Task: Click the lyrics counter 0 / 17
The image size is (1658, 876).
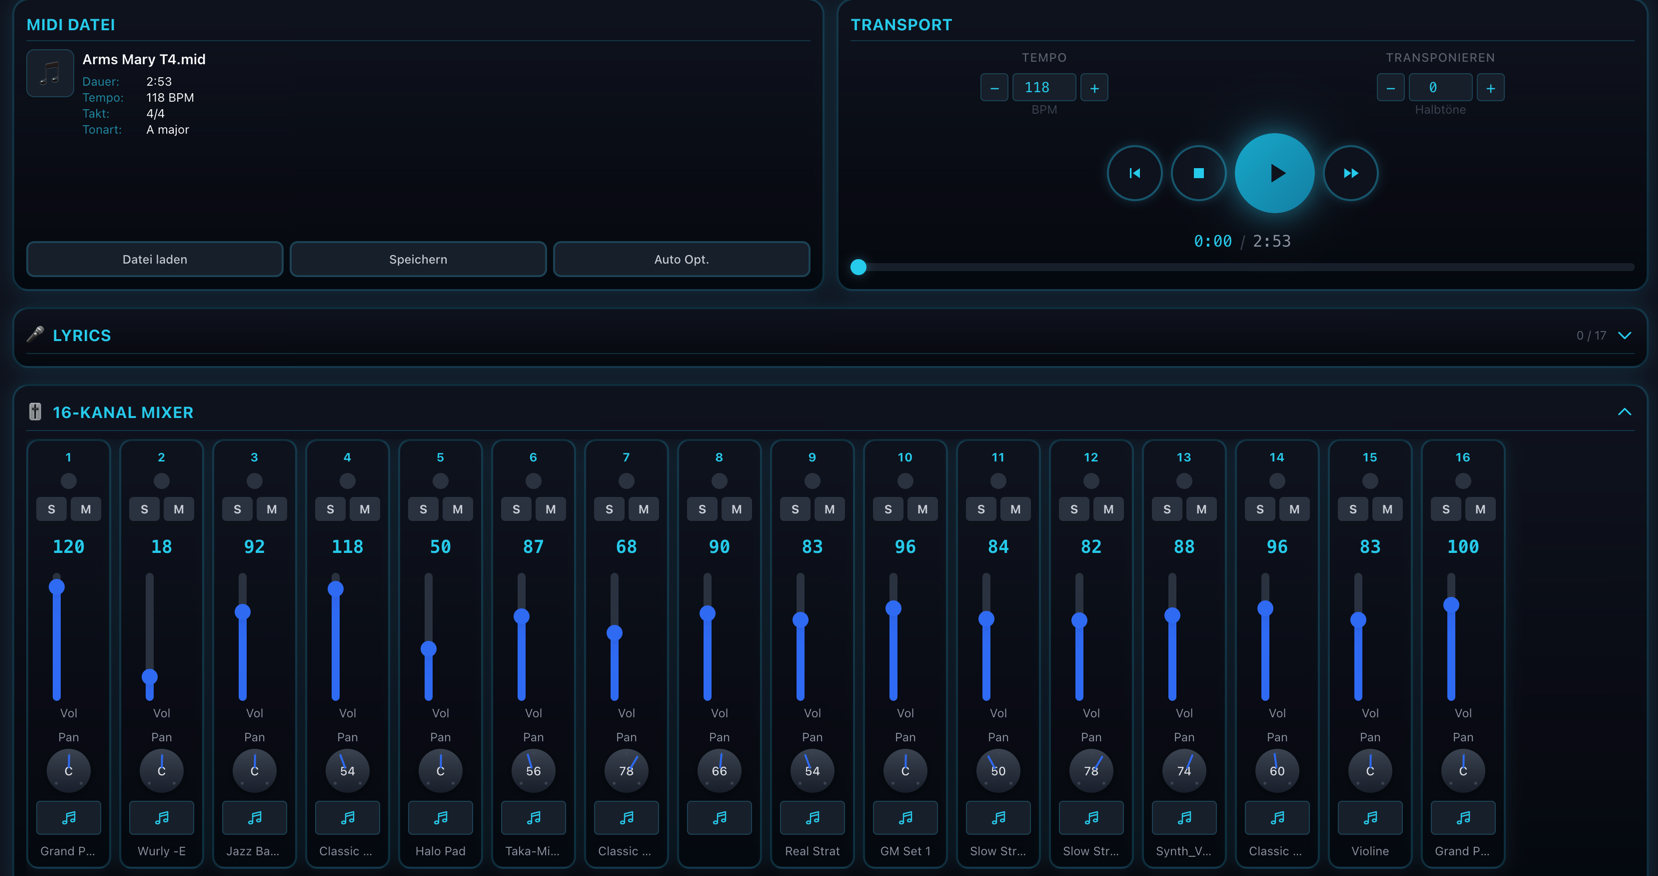Action: tap(1591, 336)
